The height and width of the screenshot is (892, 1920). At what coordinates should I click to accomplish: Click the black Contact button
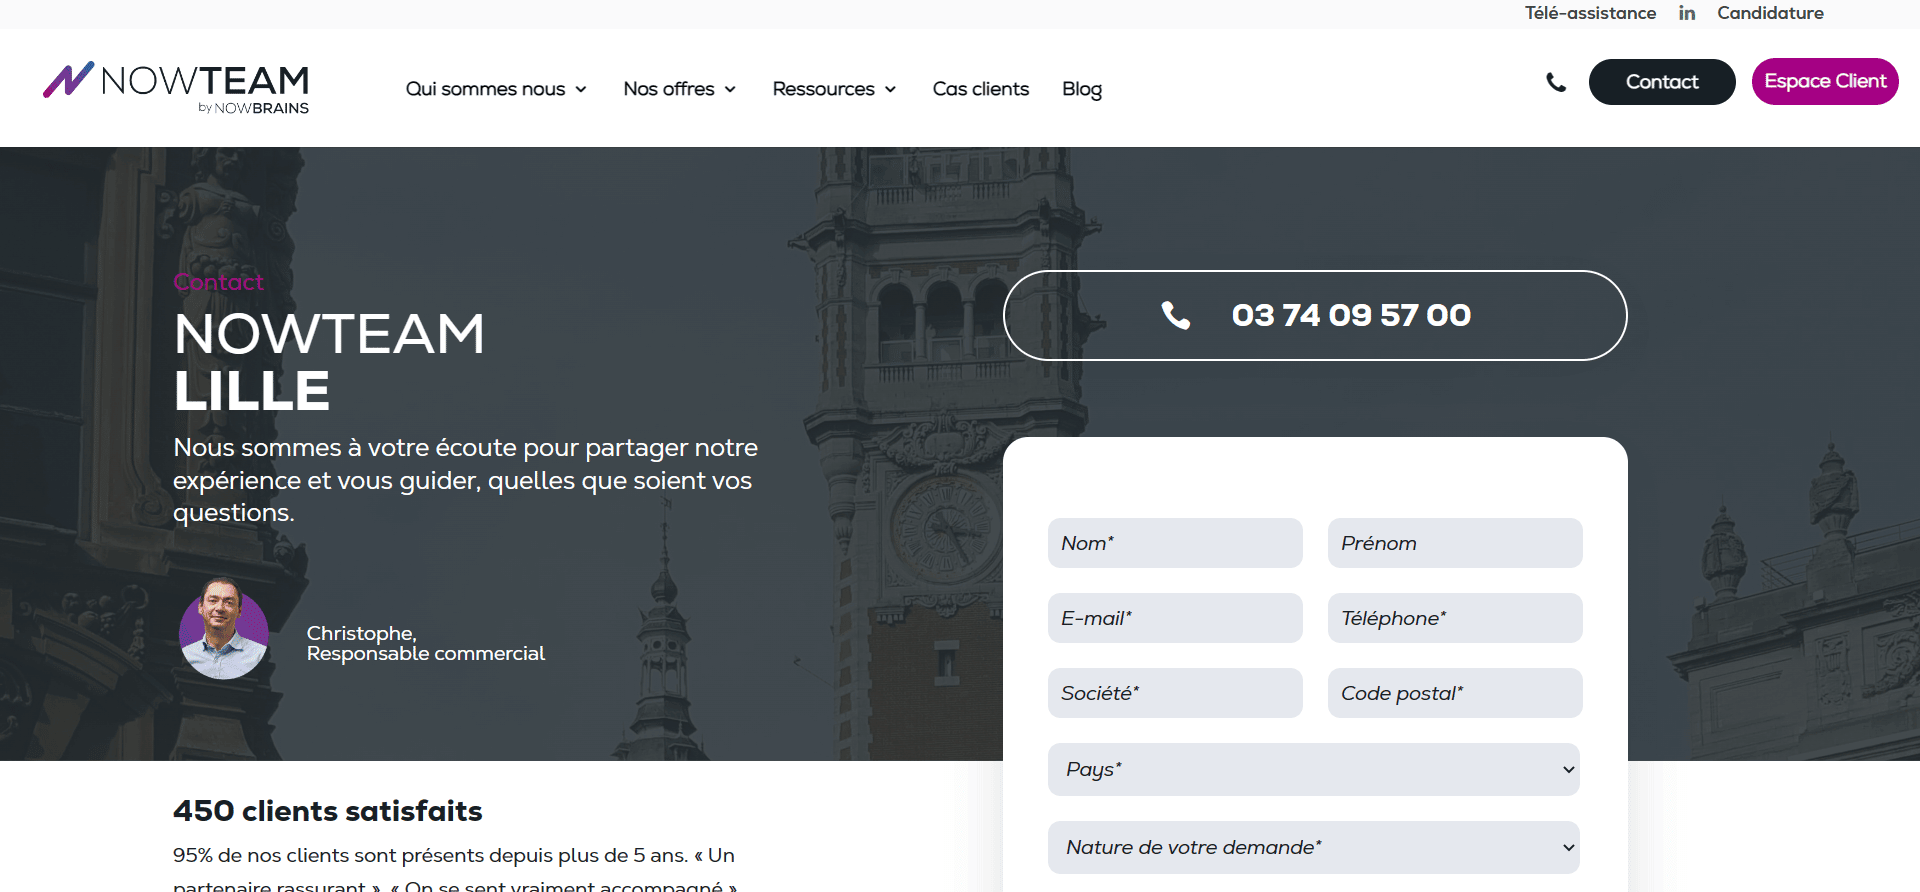pos(1661,82)
